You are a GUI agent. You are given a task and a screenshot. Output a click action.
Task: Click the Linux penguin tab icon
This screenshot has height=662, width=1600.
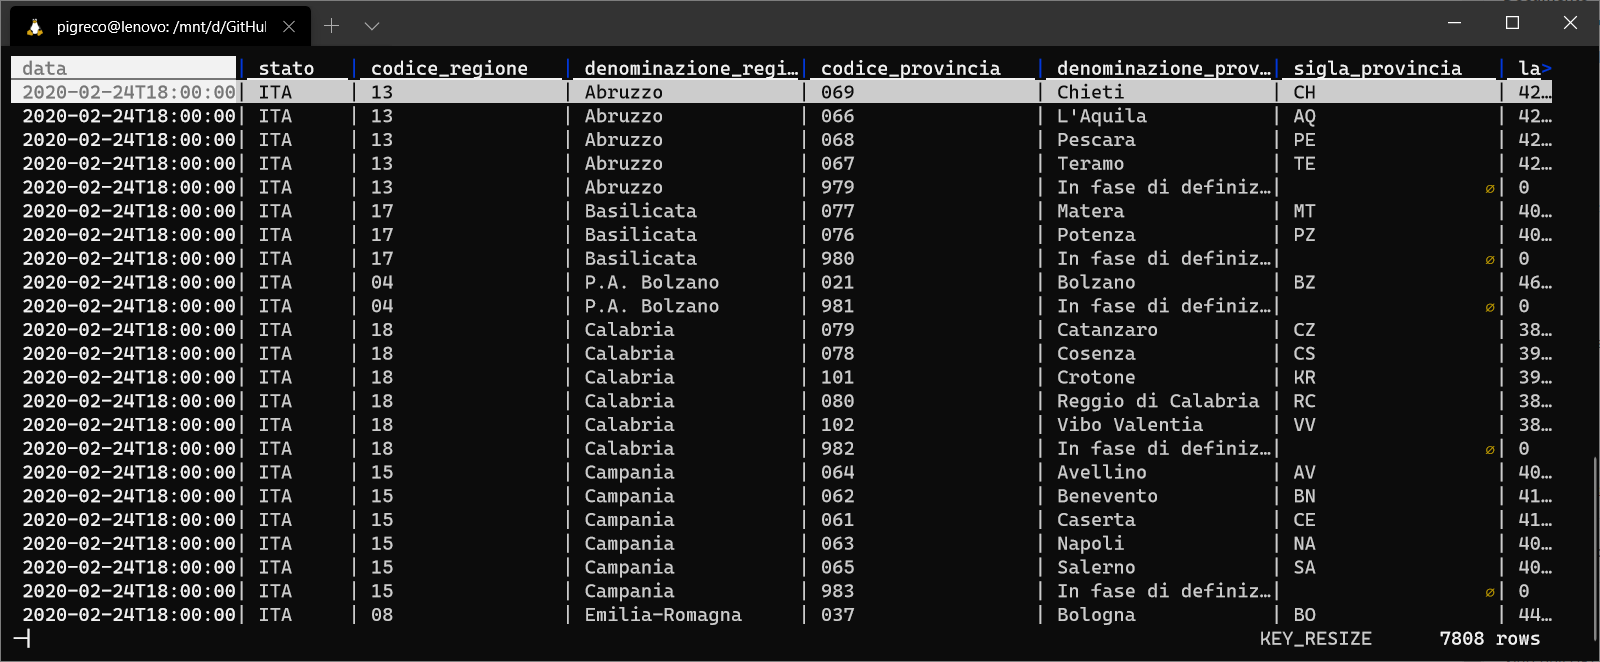(35, 27)
